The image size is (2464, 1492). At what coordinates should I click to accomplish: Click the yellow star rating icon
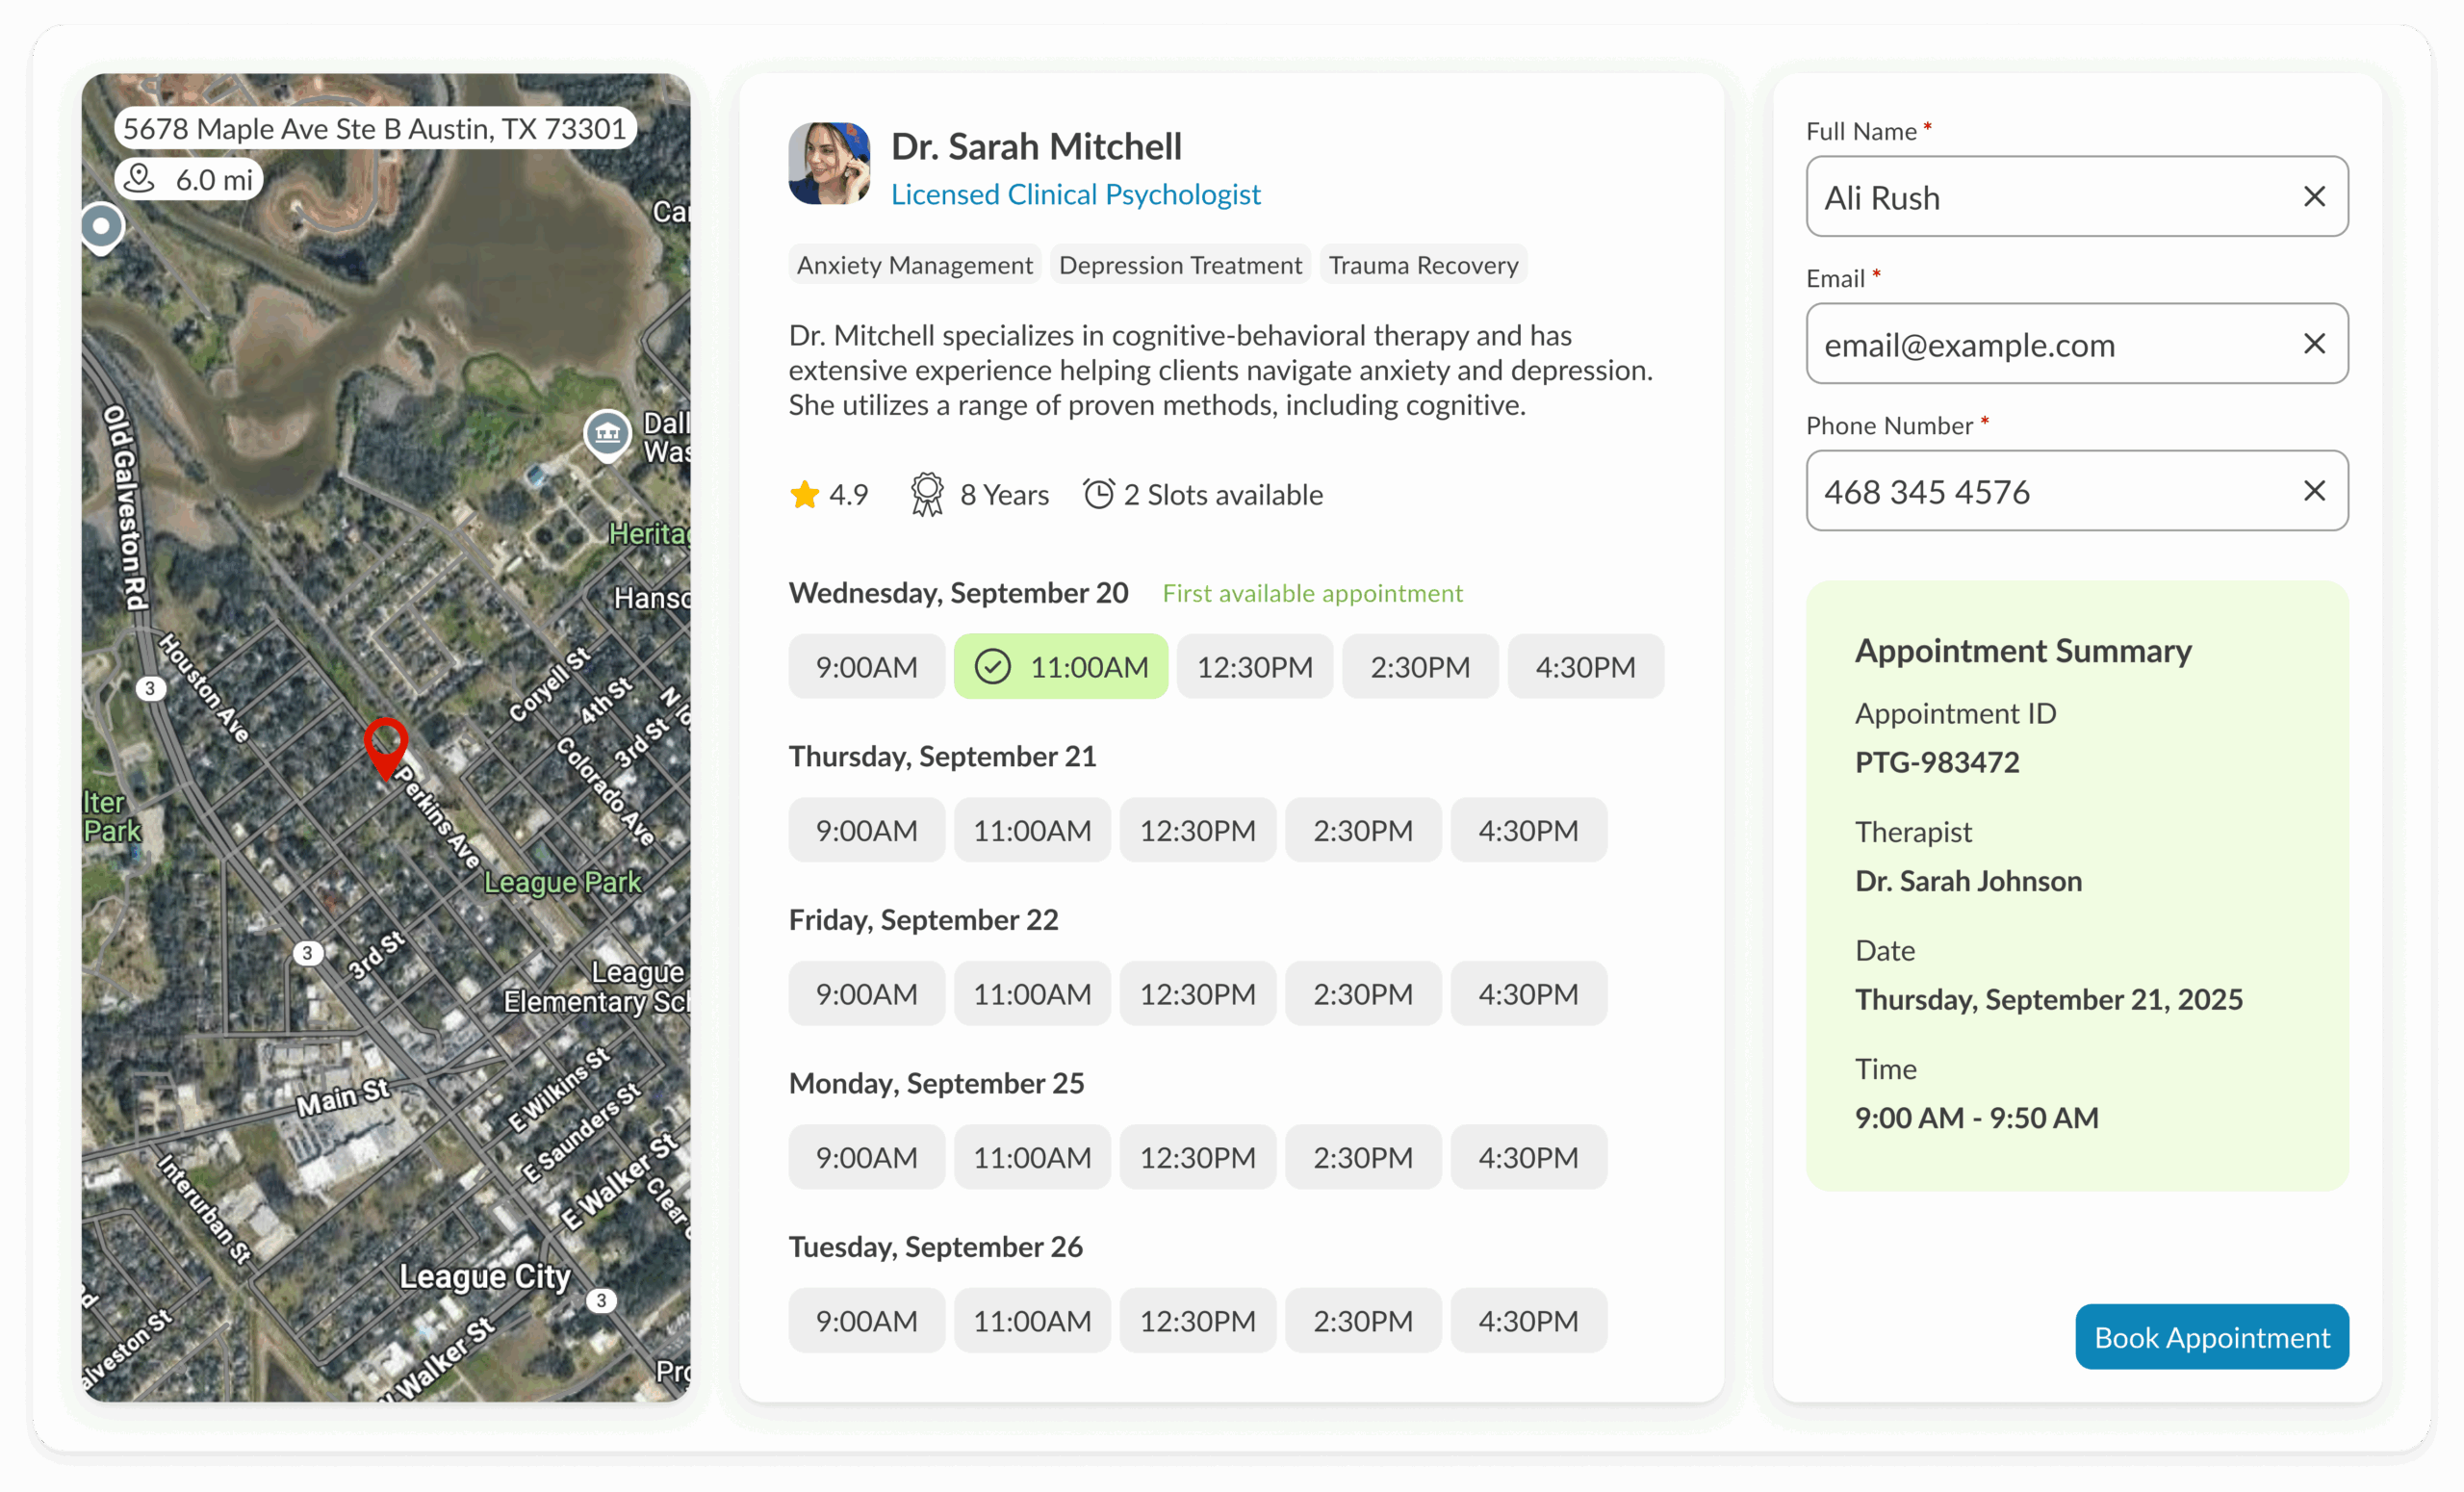pos(804,494)
